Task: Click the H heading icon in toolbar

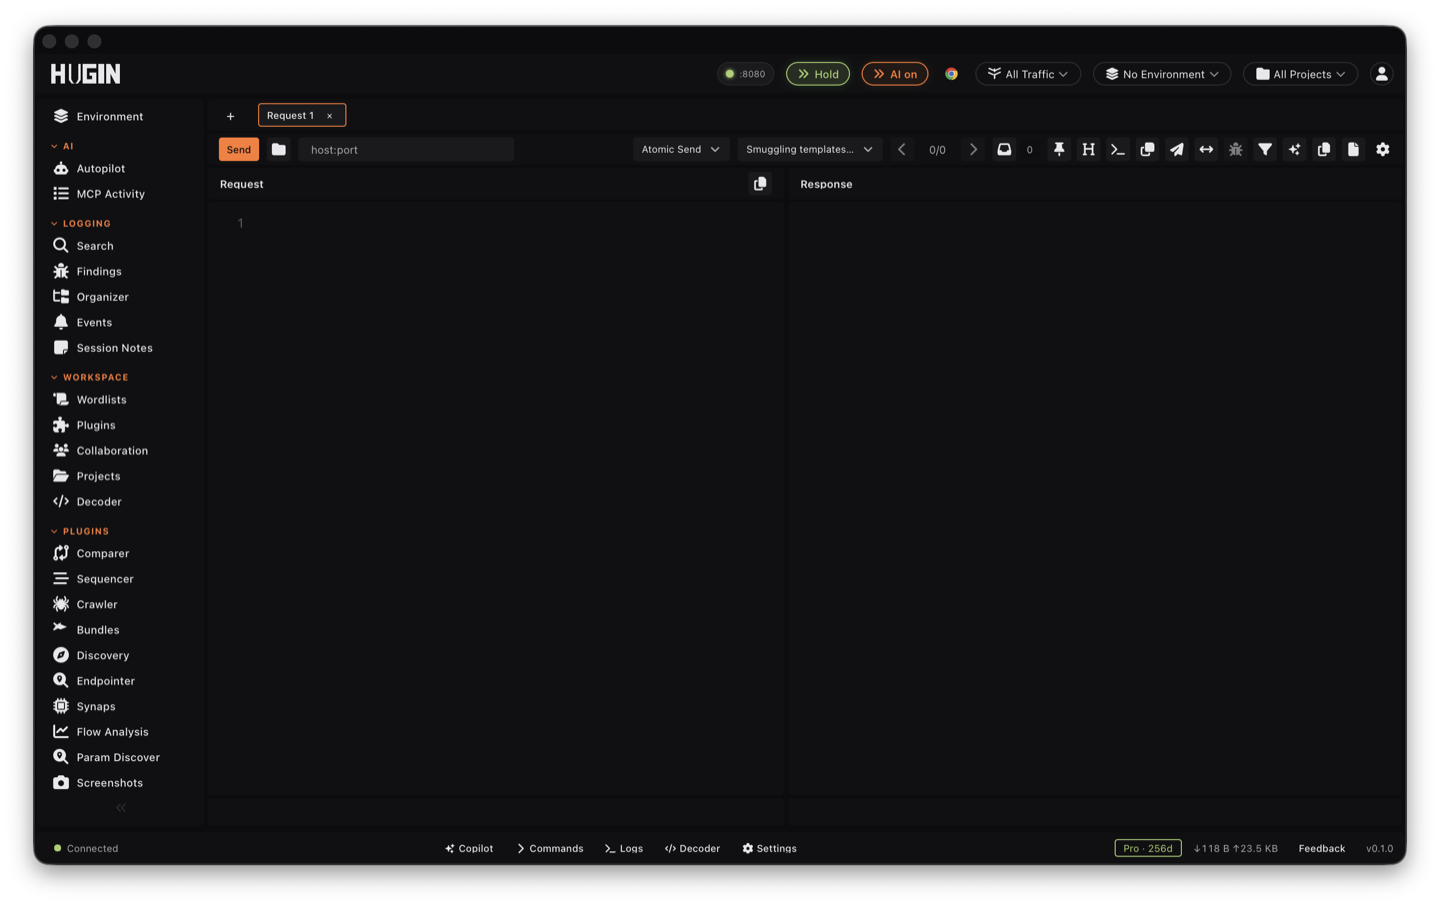Action: click(x=1088, y=149)
